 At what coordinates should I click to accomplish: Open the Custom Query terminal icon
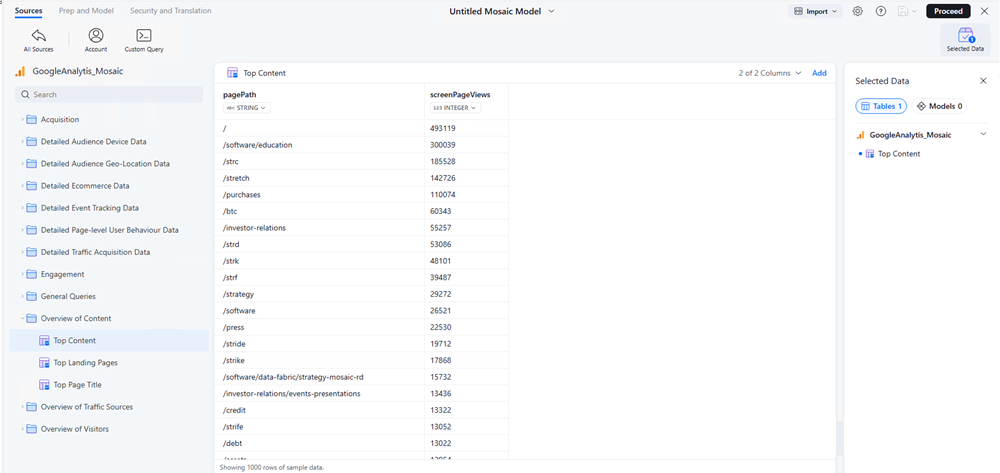(x=144, y=36)
